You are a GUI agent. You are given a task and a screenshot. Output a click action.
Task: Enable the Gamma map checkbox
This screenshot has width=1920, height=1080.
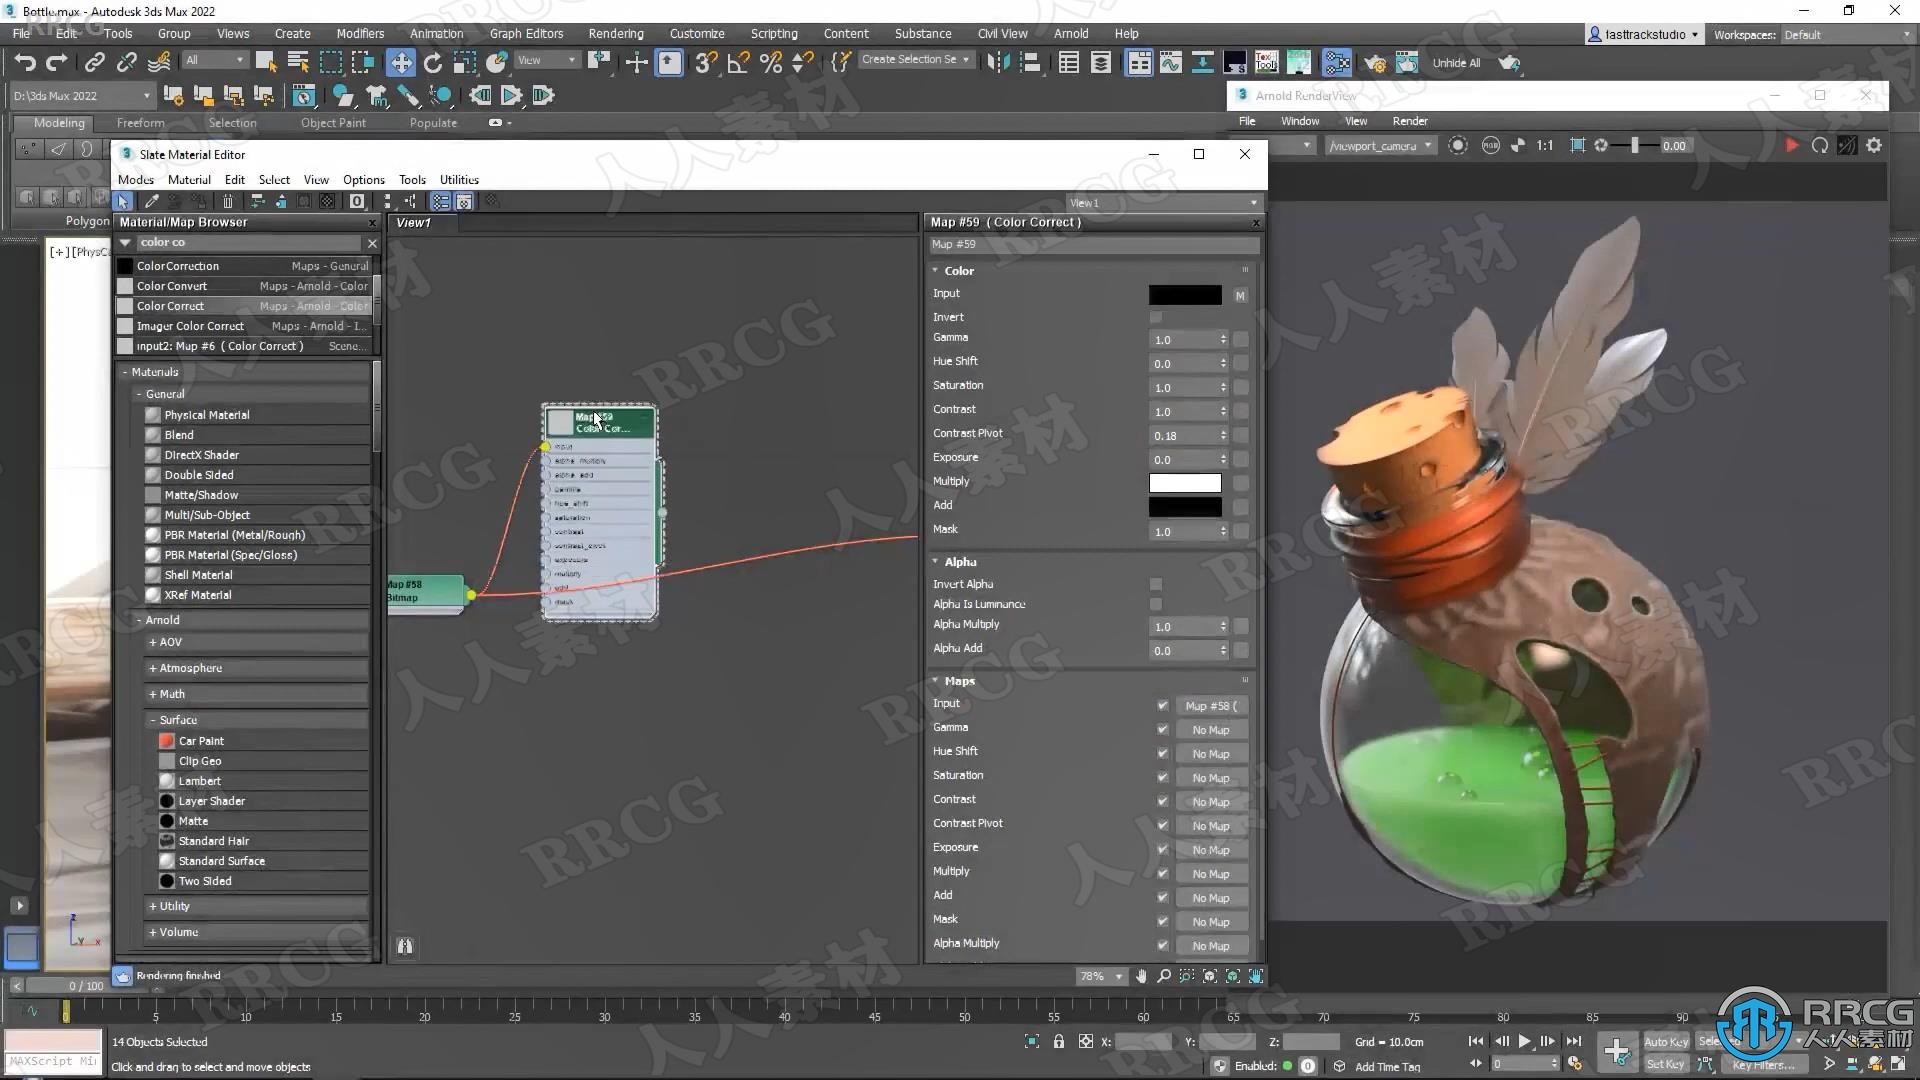coord(1160,729)
